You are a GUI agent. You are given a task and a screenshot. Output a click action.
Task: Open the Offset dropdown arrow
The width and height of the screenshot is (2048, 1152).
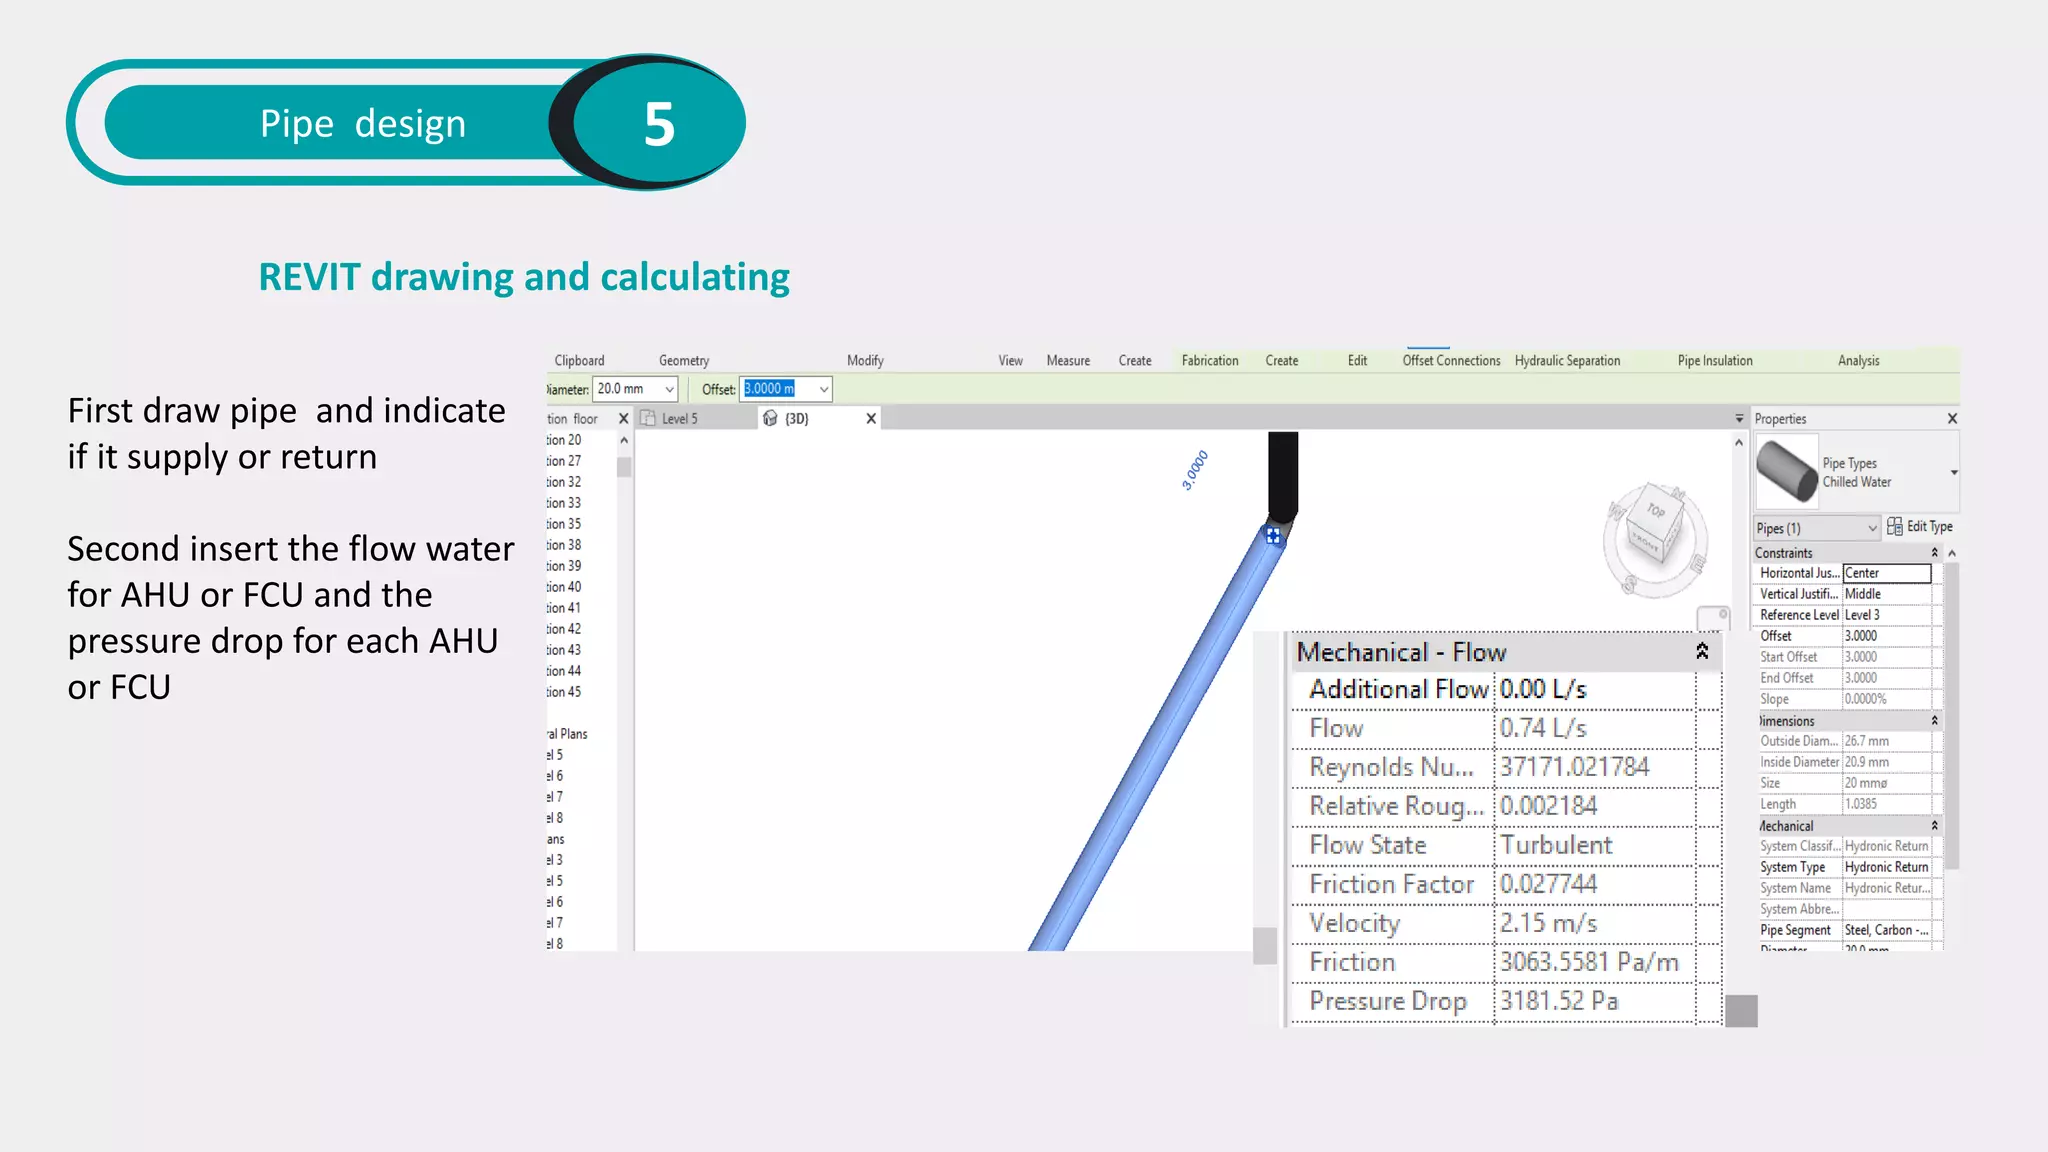point(823,389)
